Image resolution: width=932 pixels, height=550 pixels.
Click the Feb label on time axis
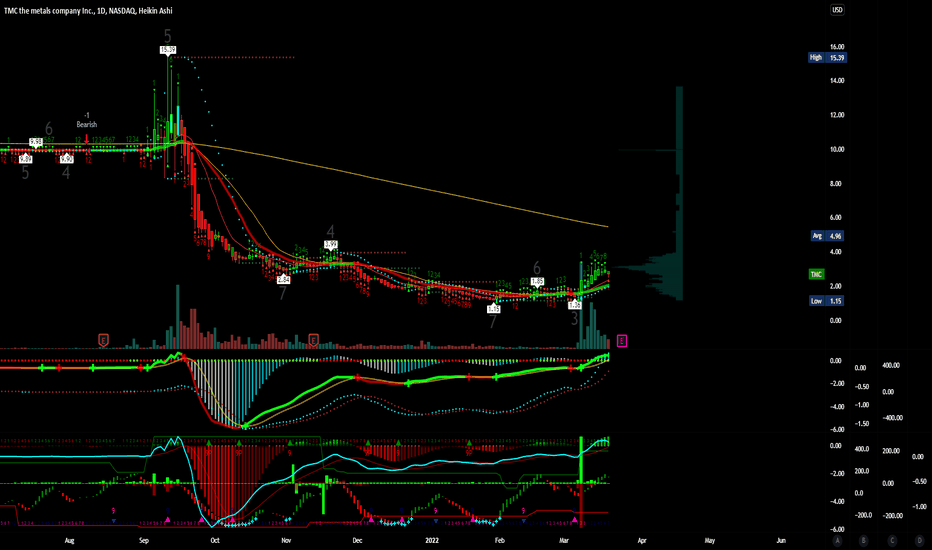click(x=500, y=540)
